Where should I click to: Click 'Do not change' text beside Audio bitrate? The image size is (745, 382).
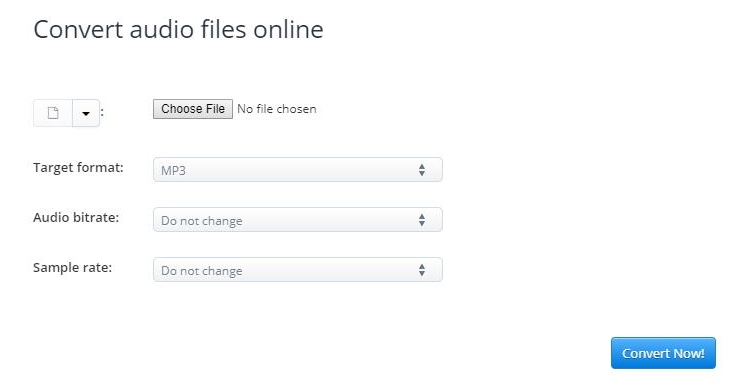pyautogui.click(x=202, y=221)
